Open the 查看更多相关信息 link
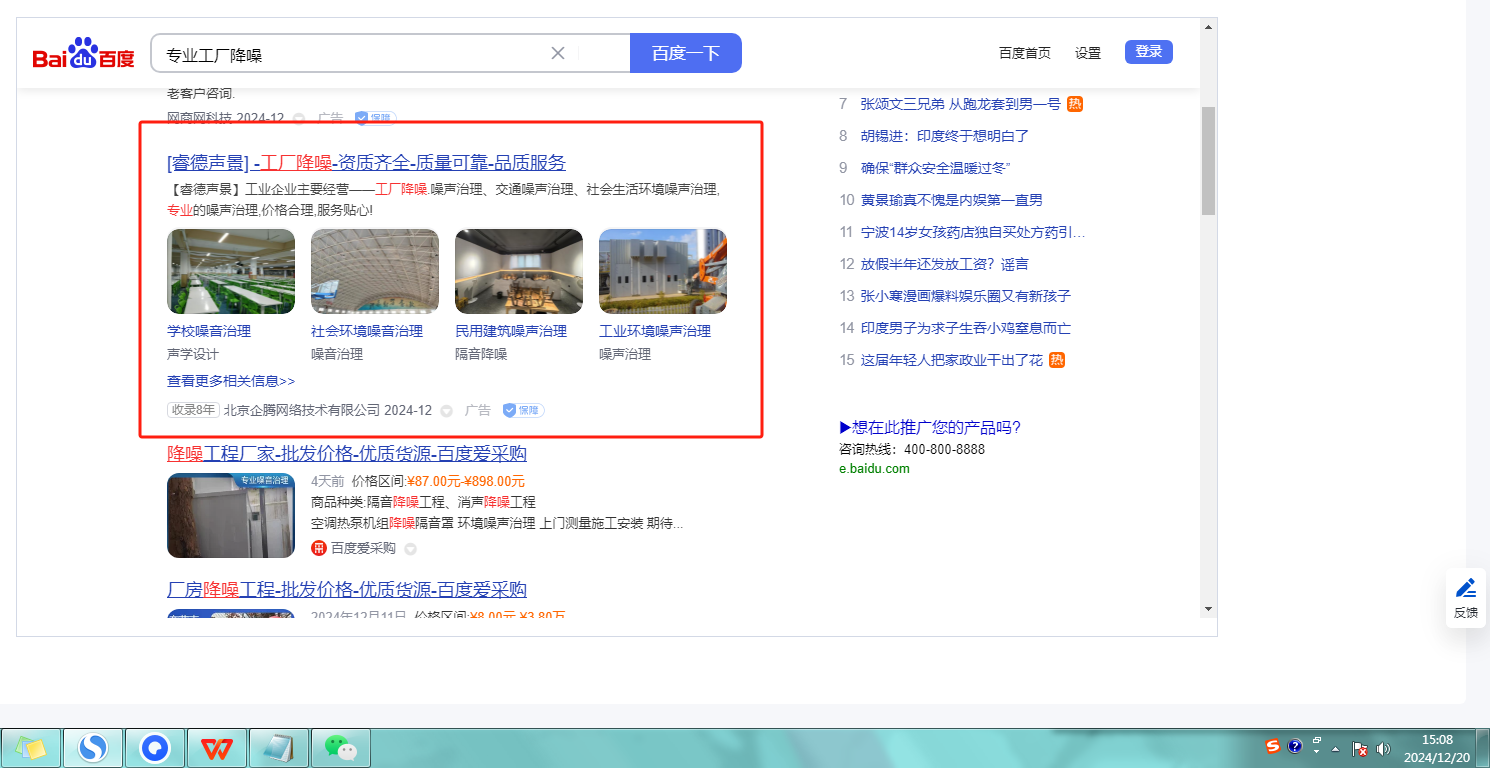This screenshot has height=768, width=1490. pyautogui.click(x=231, y=381)
